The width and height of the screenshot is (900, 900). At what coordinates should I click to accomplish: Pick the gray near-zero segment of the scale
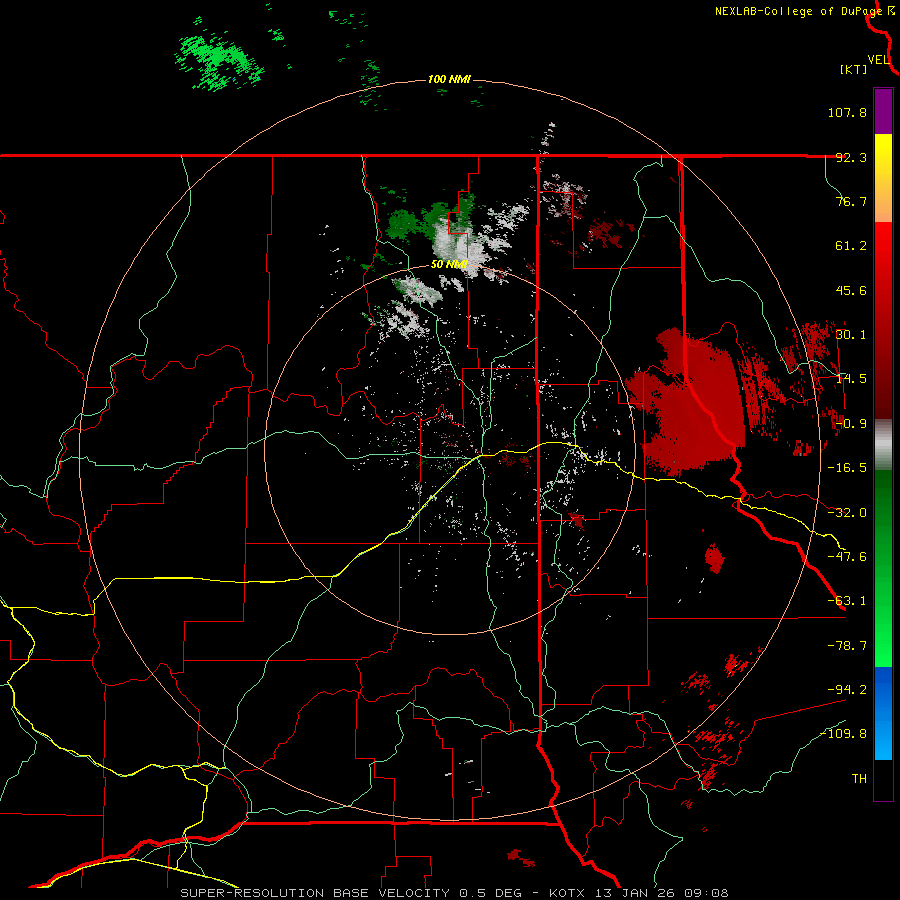click(x=883, y=445)
